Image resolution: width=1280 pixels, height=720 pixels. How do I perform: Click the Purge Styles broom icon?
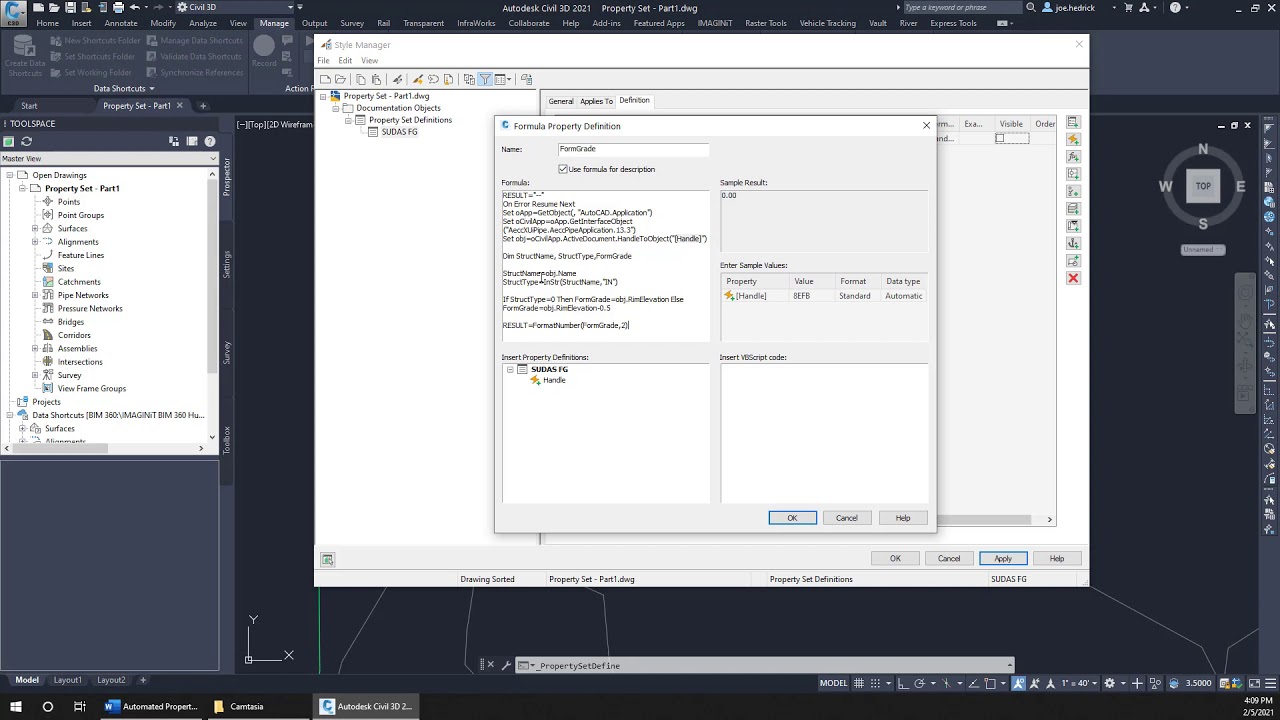pyautogui.click(x=397, y=79)
